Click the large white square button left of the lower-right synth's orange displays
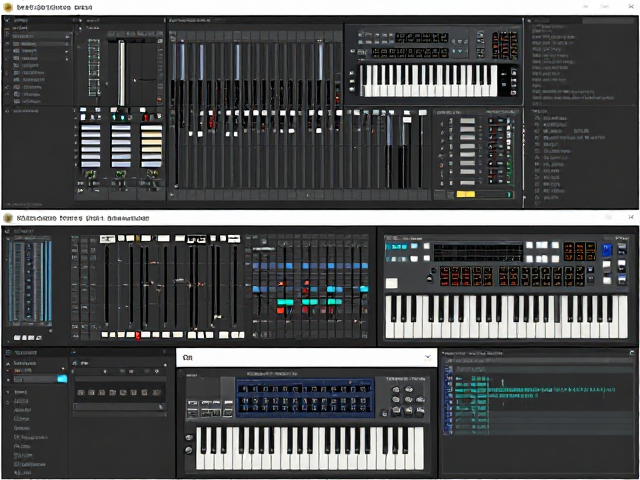640x480 pixels. (391, 283)
